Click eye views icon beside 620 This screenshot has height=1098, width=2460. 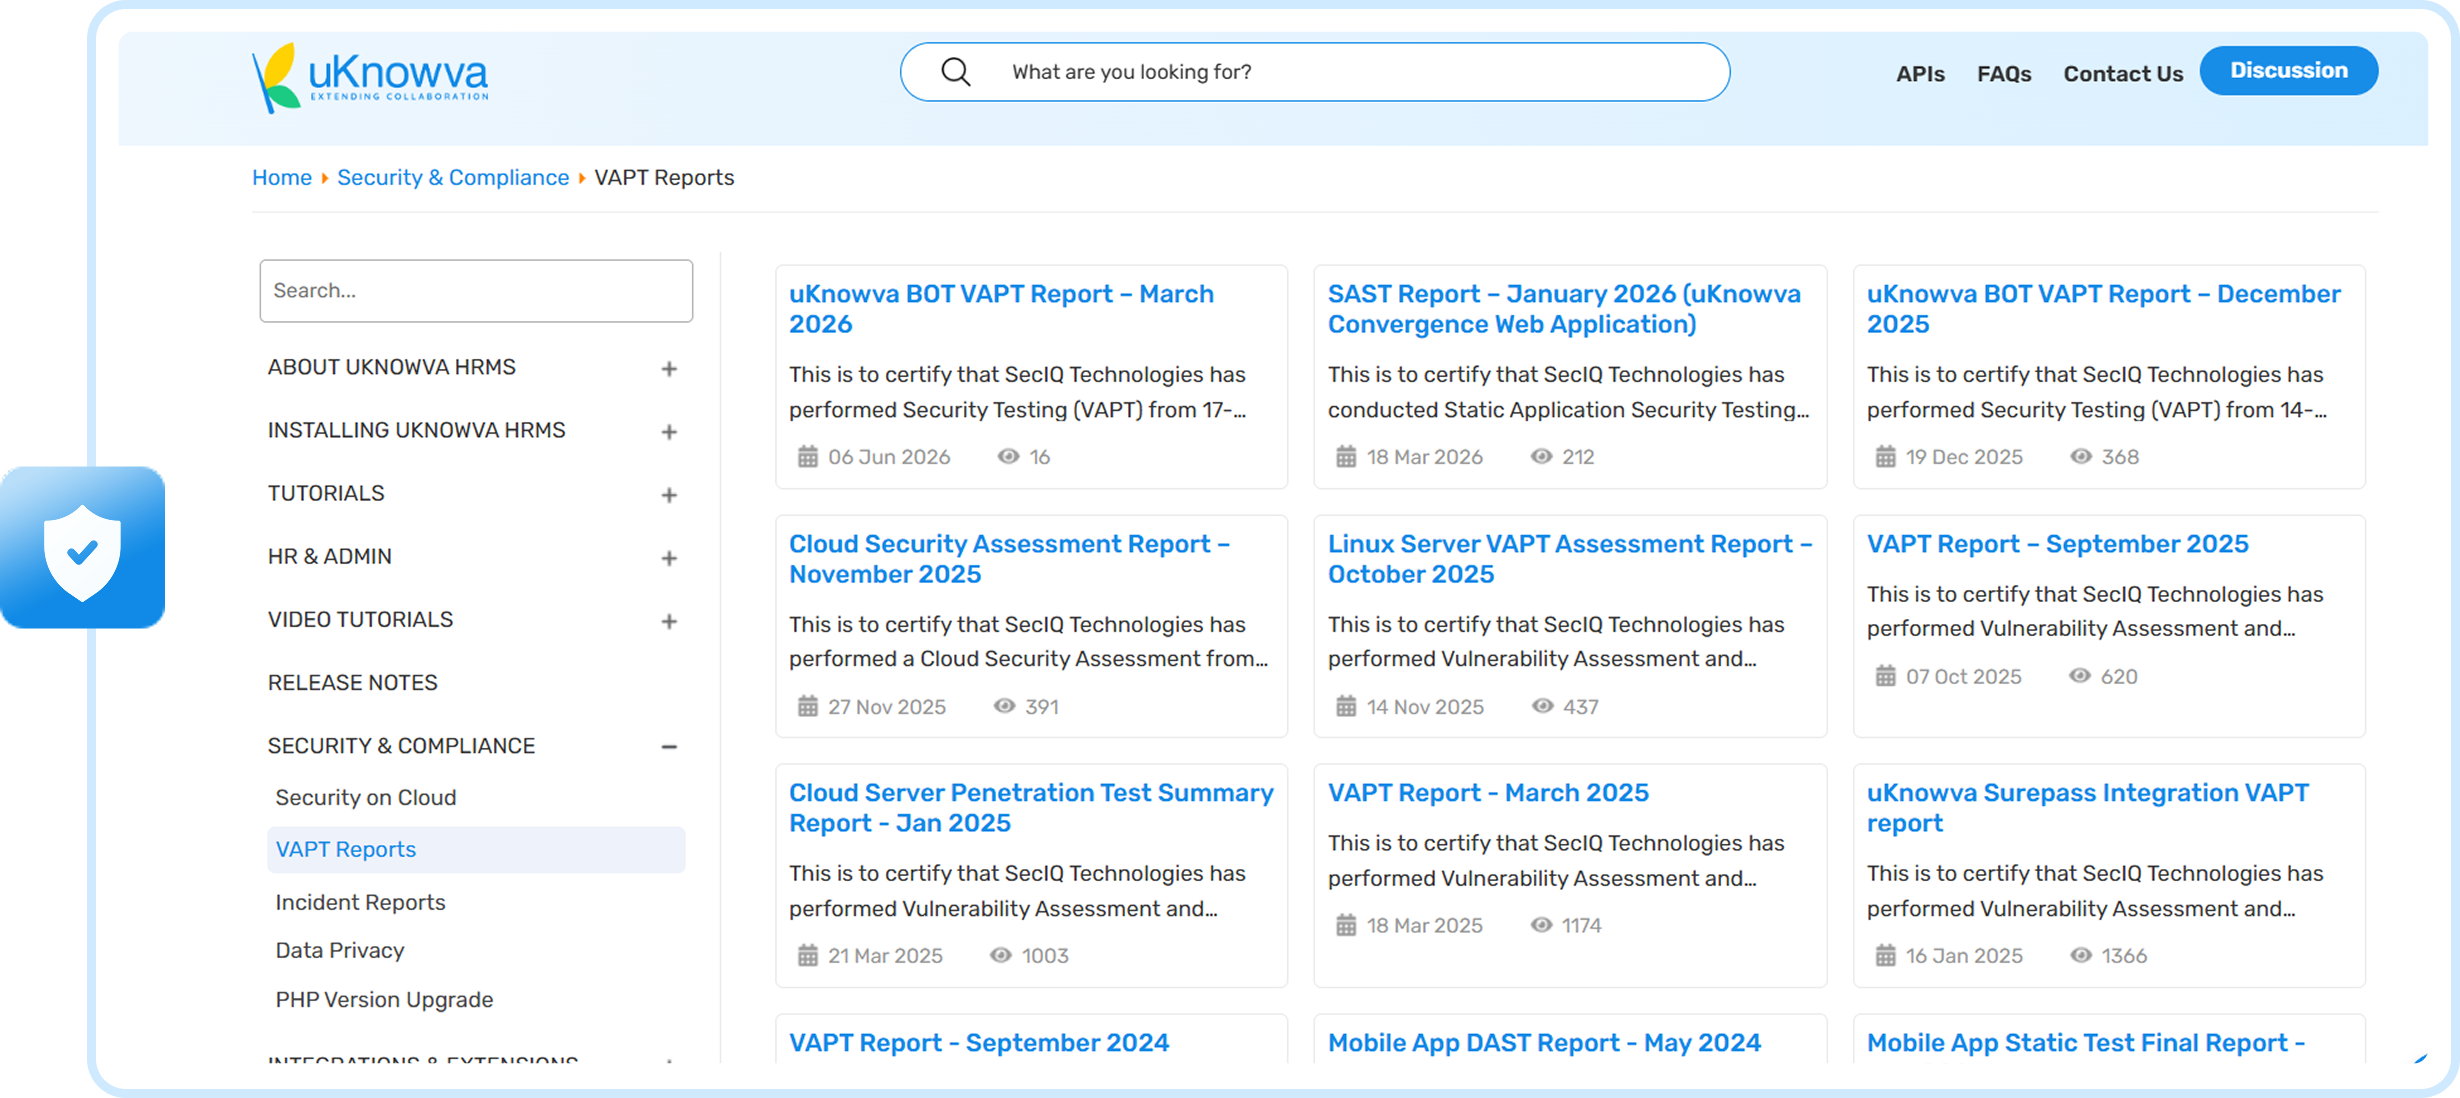2079,677
